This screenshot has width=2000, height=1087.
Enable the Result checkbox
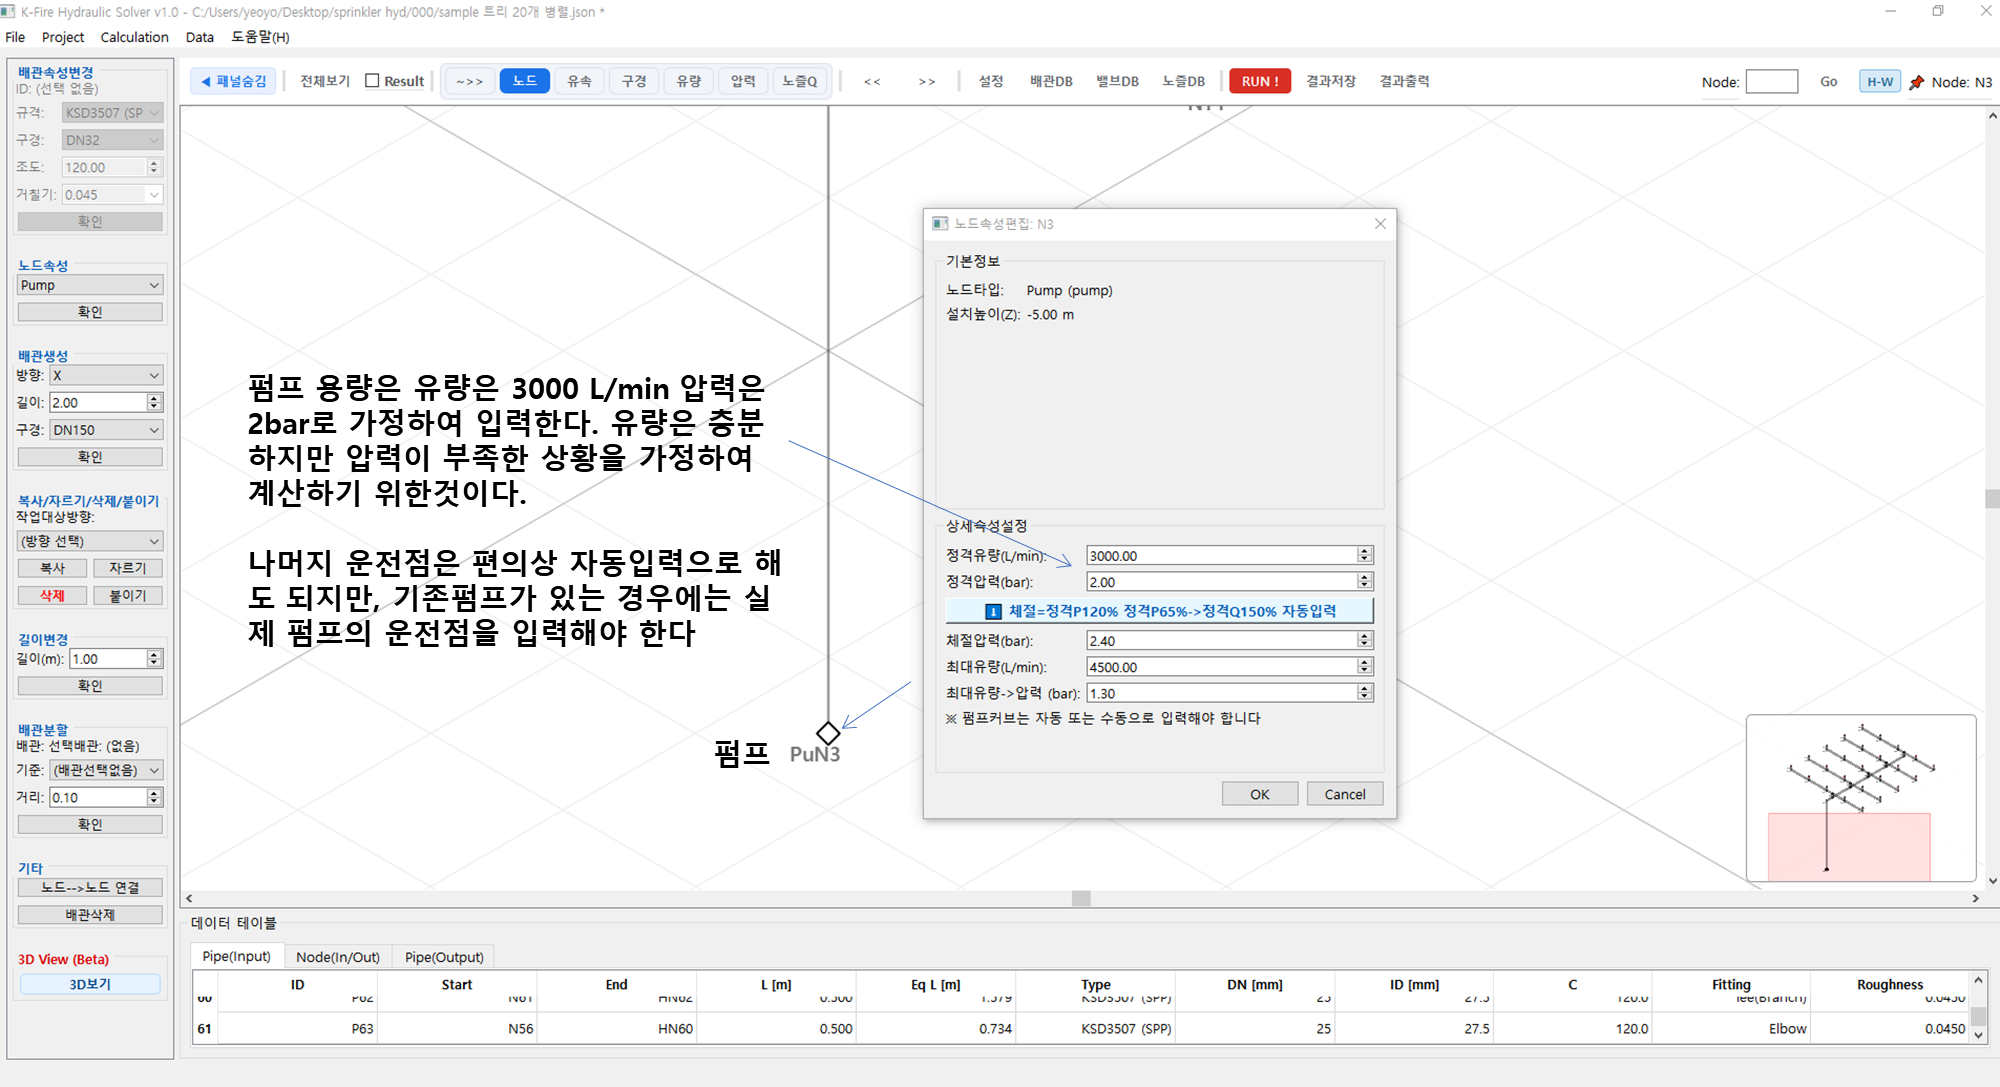[x=373, y=81]
